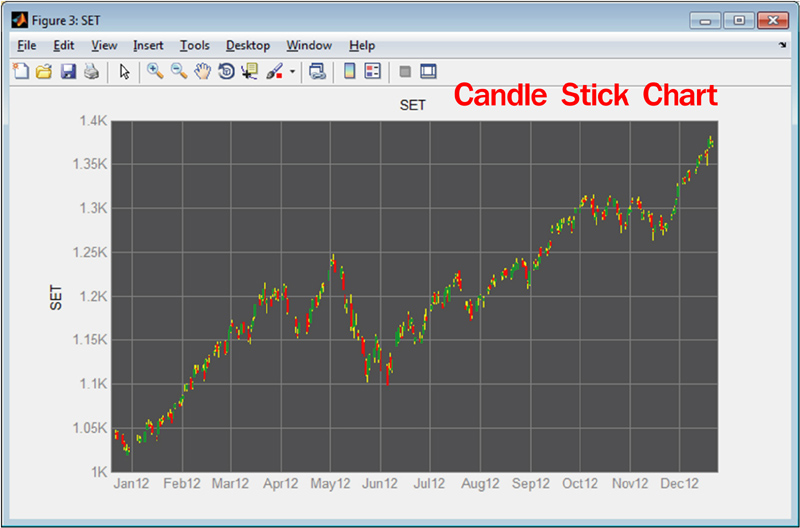Click the 1.25K y-axis tick label
This screenshot has height=528, width=800.
tap(90, 252)
